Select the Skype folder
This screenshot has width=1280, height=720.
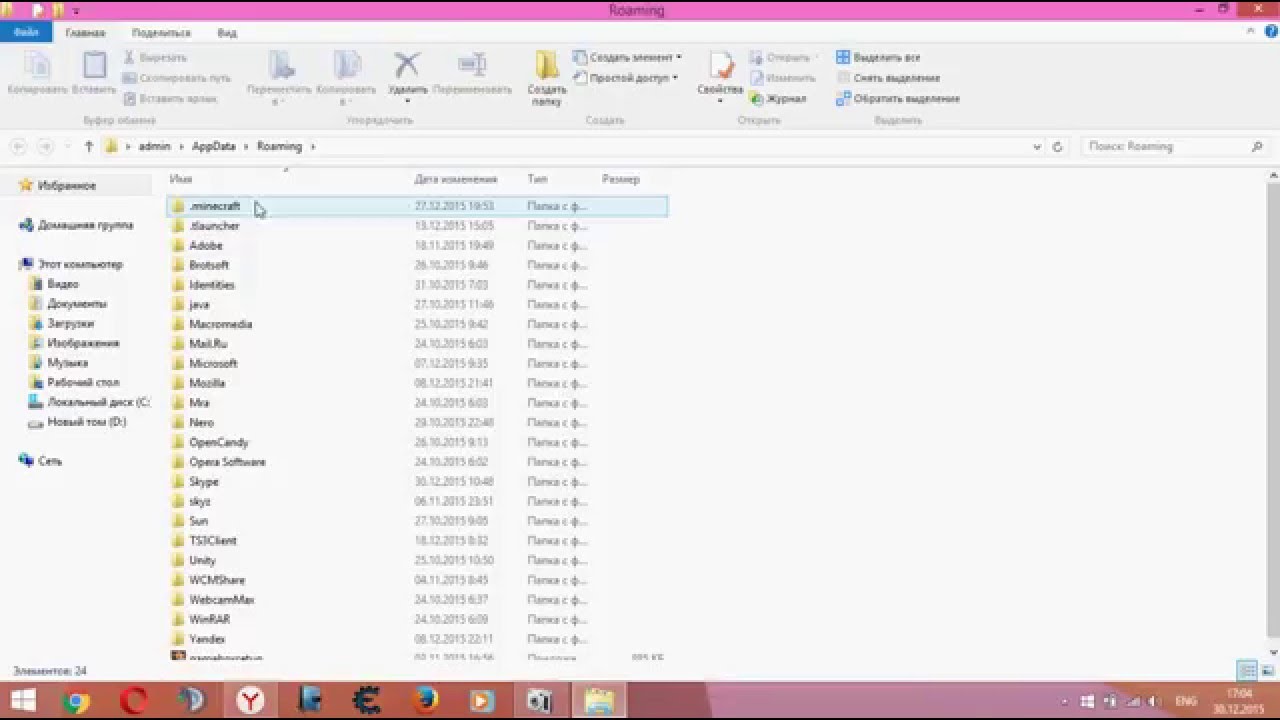click(x=417, y=482)
